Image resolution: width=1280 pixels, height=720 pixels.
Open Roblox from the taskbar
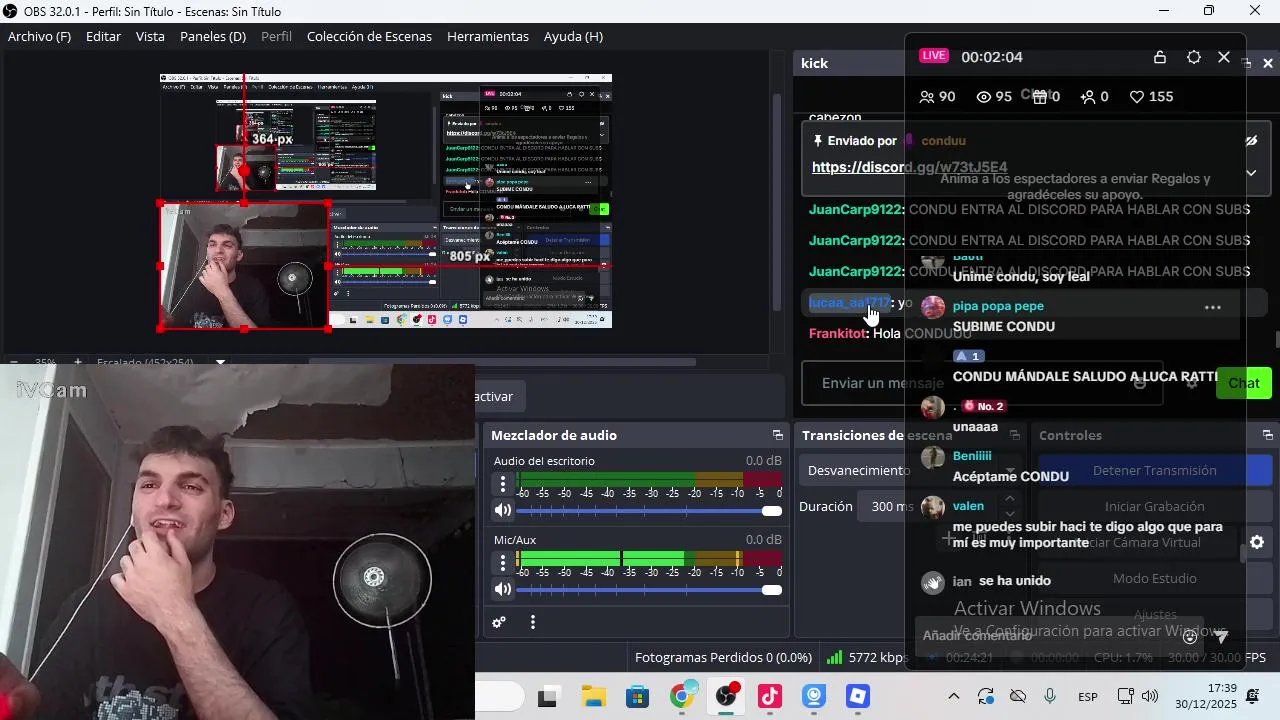click(x=858, y=697)
